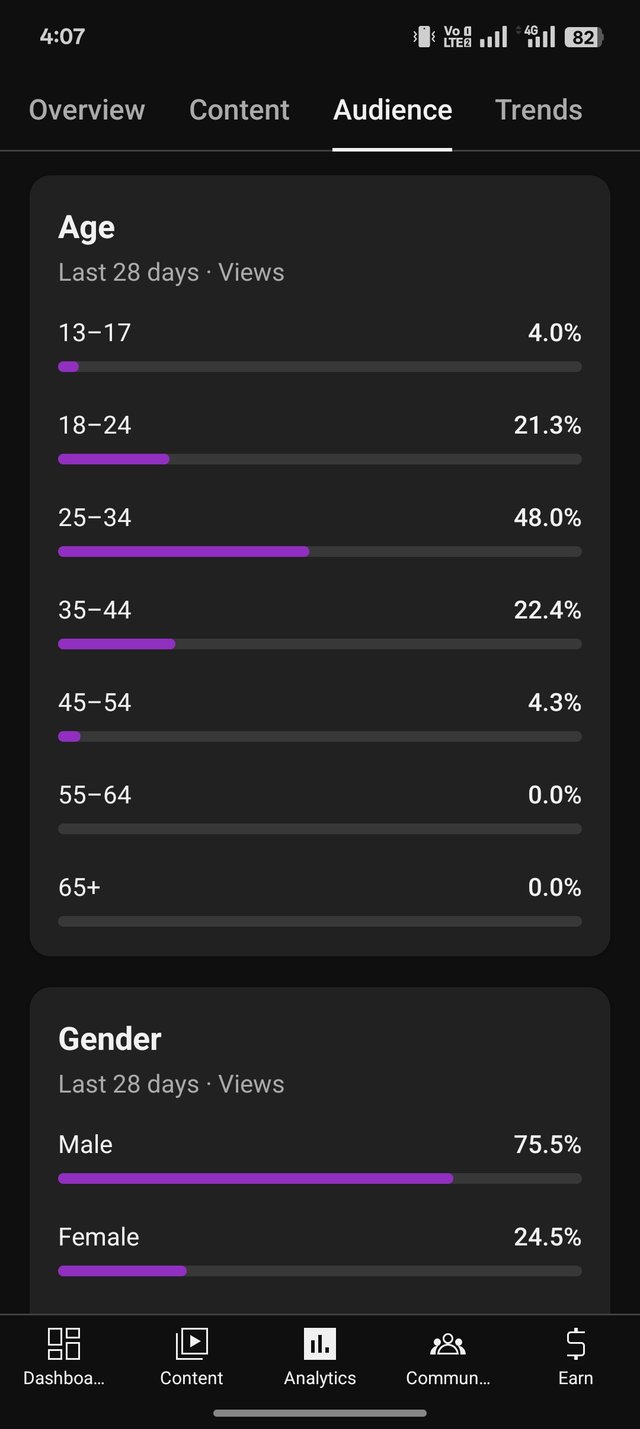Image resolution: width=640 pixels, height=1429 pixels.
Task: Tap the Gender card heading
Action: [110, 1039]
